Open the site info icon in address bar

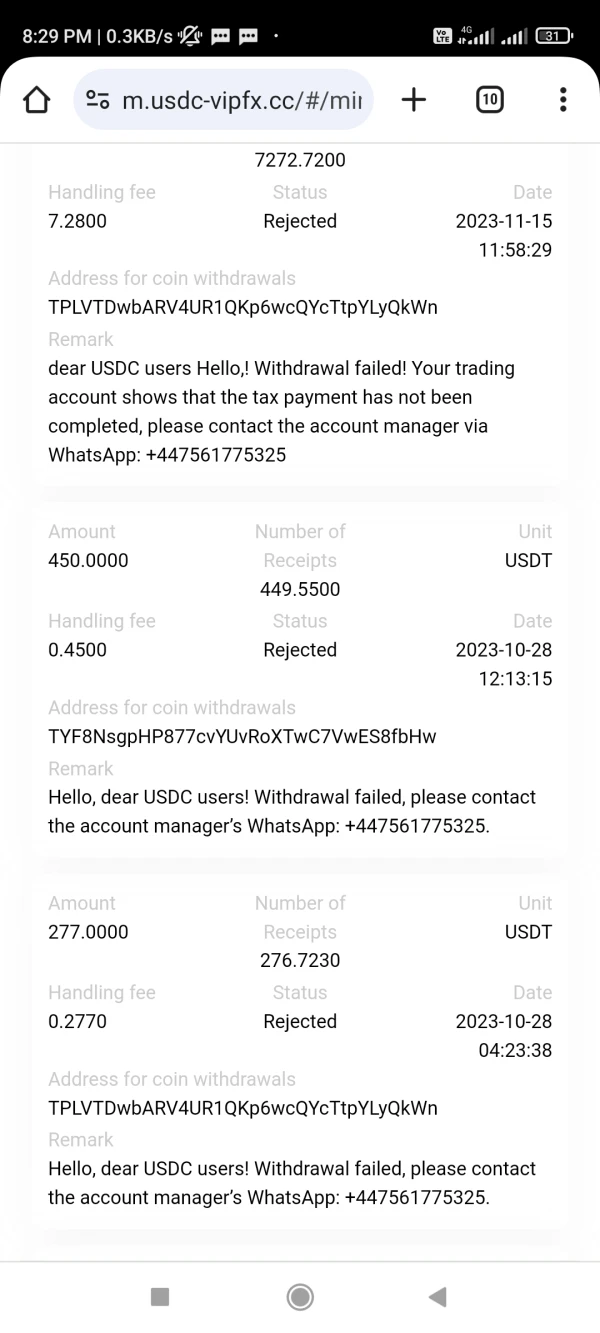[98, 100]
